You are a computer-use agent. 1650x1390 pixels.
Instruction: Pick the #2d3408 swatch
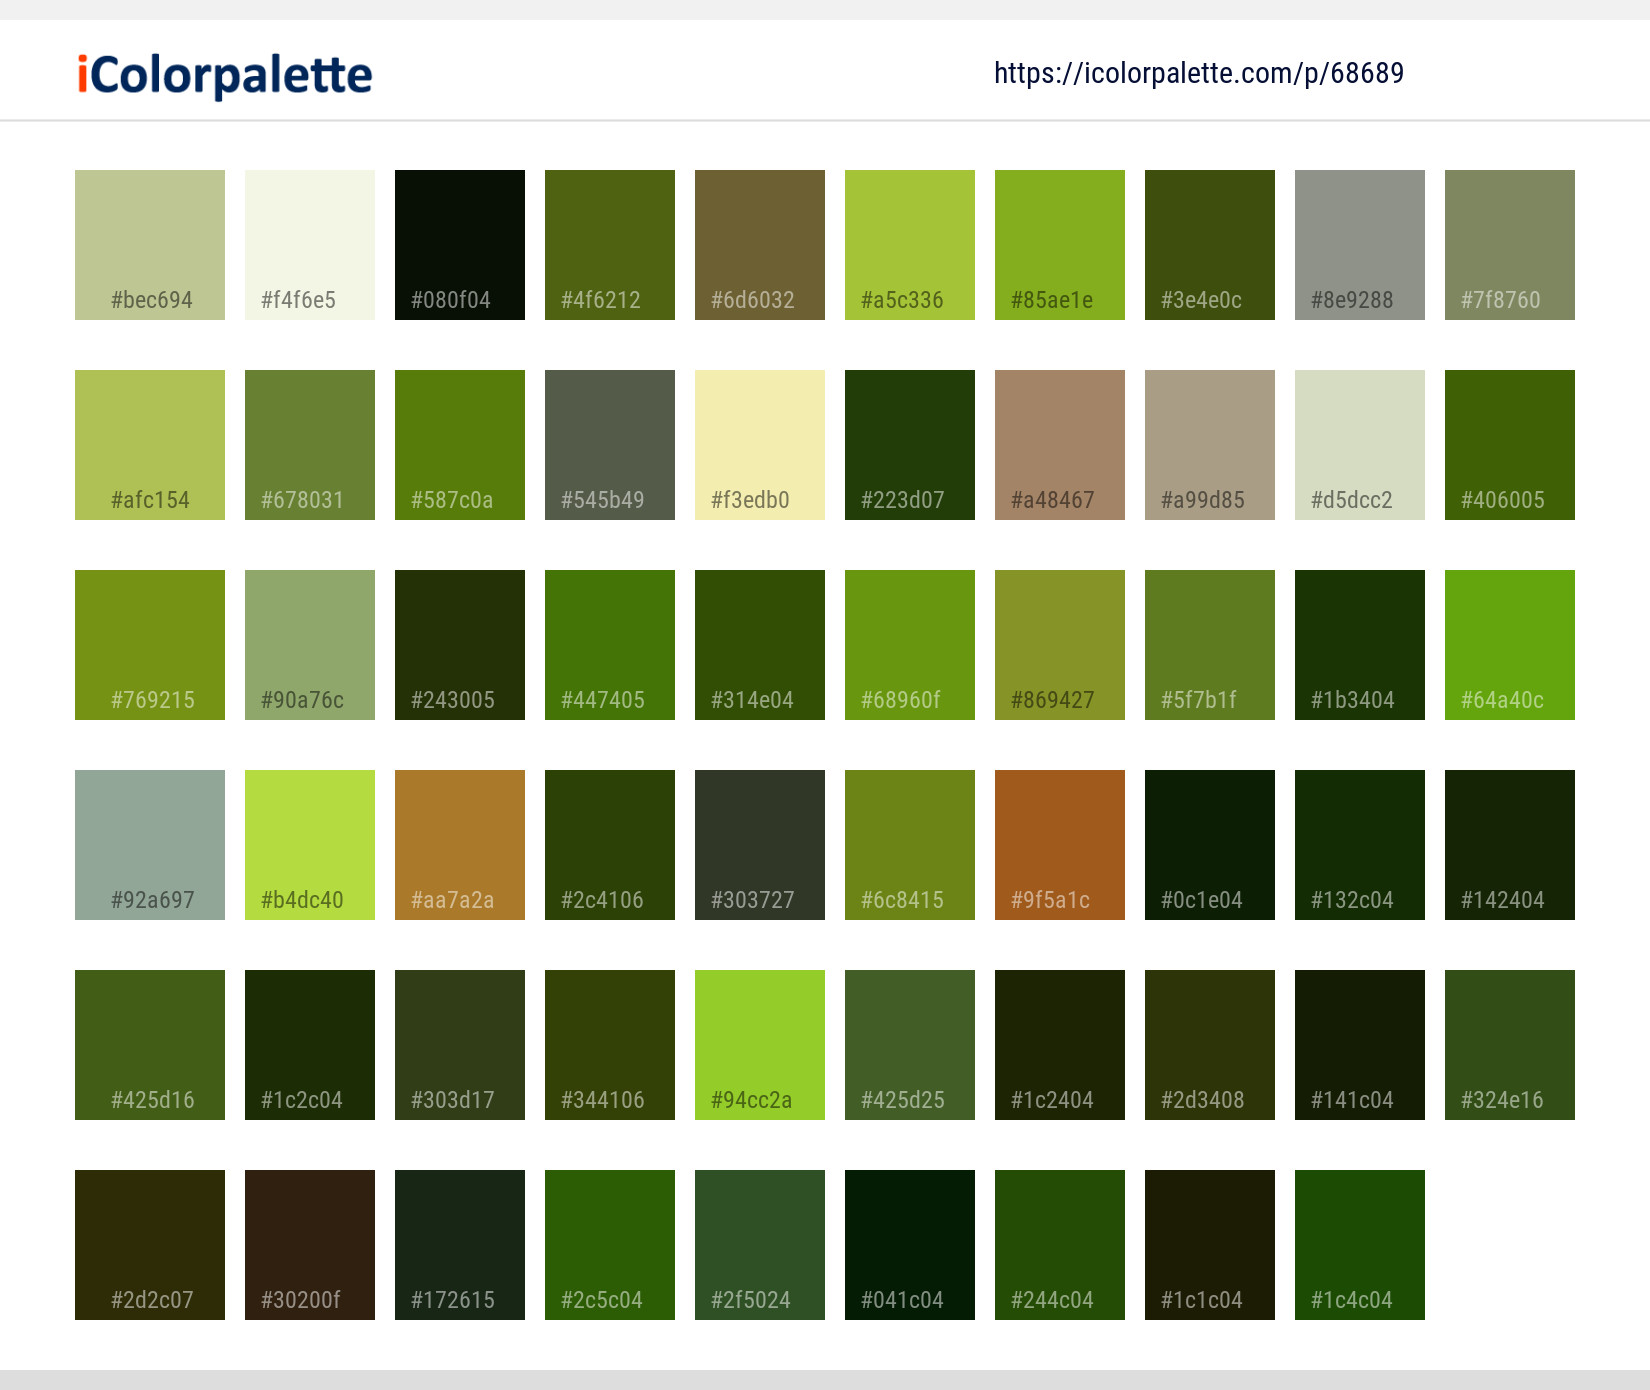[1210, 1045]
